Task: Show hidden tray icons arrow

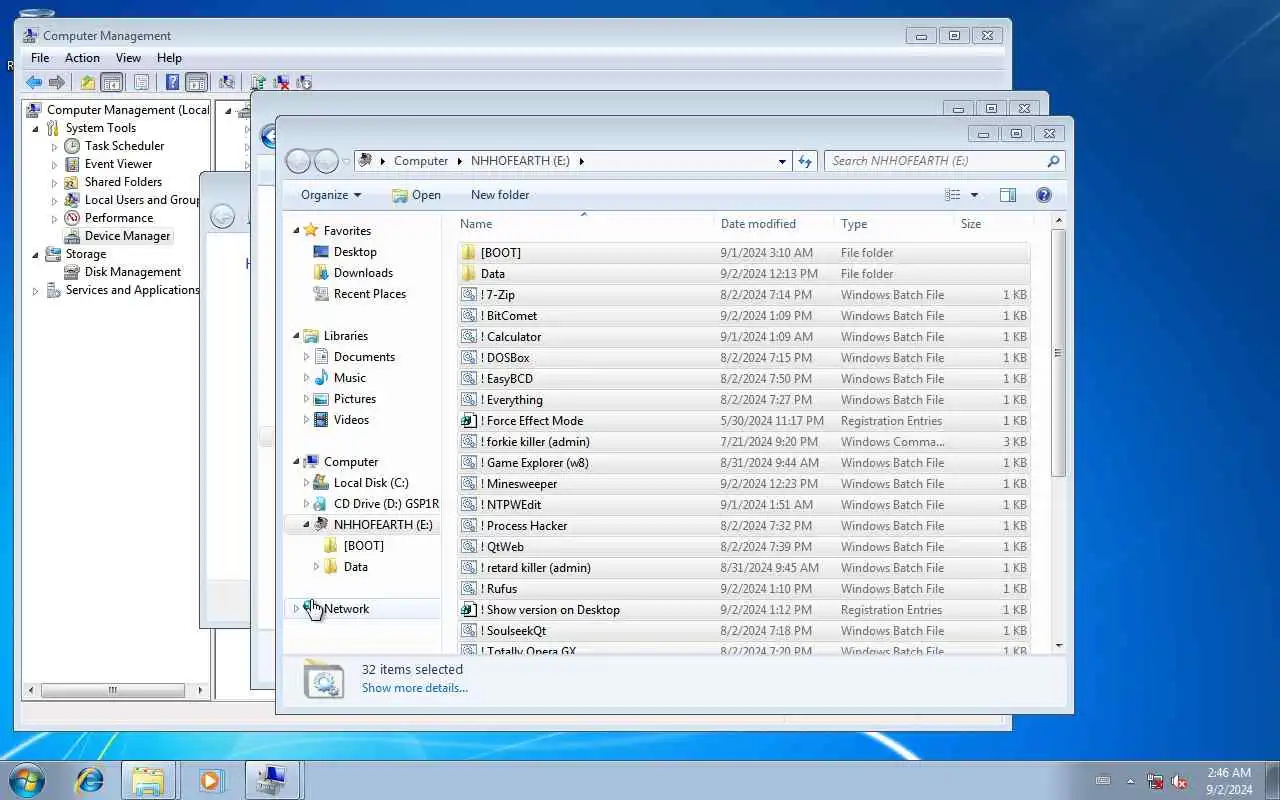Action: 1131,782
